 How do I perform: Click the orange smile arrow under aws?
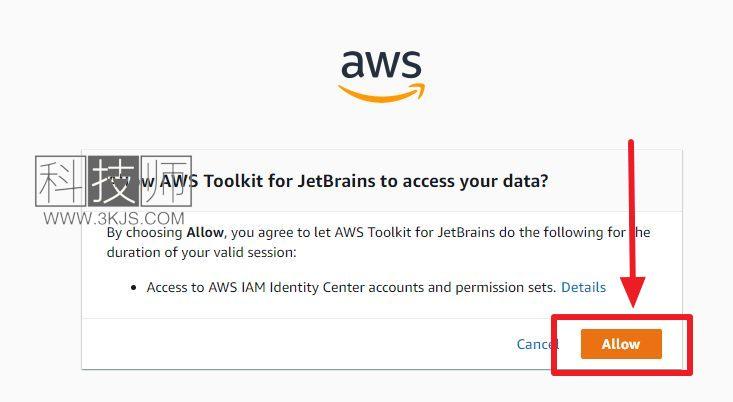point(381,93)
